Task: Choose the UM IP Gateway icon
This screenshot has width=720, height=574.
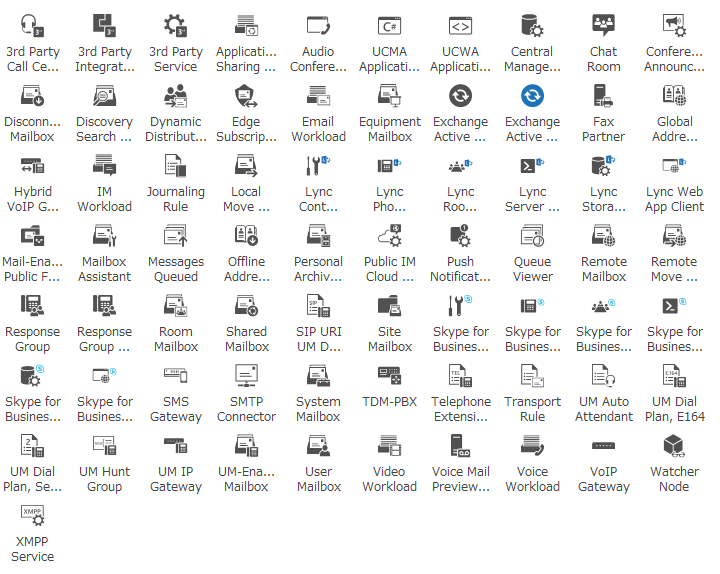Action: (x=175, y=446)
